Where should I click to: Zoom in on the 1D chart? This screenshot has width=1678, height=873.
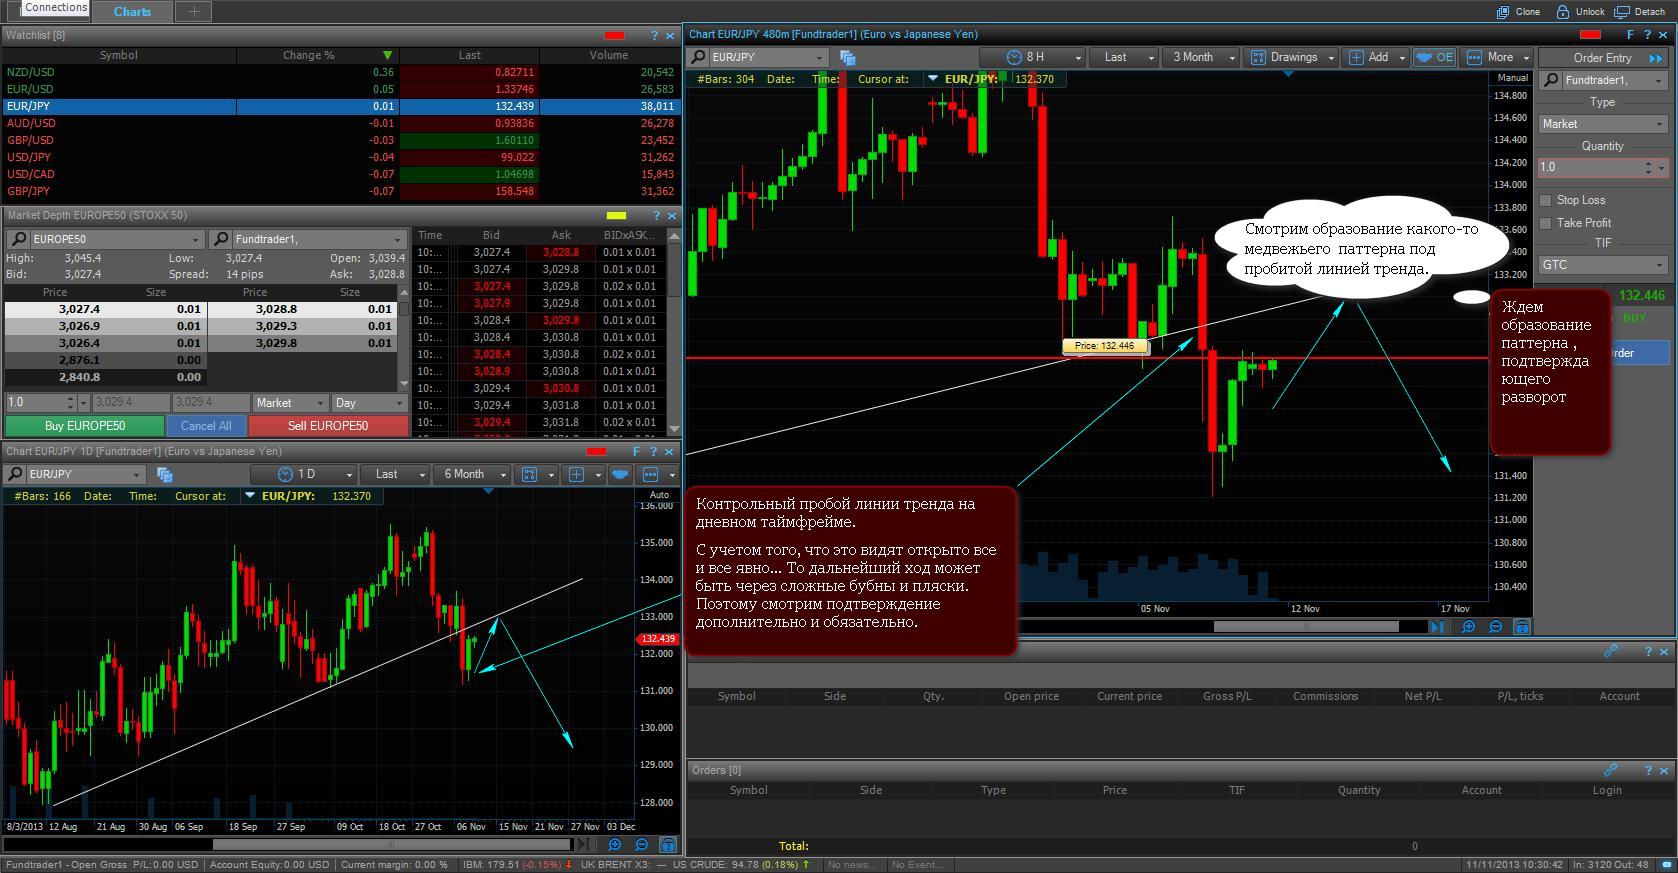(615, 844)
